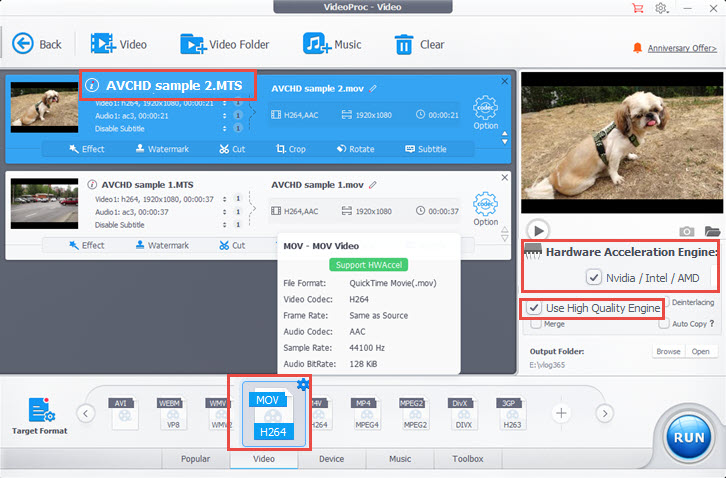This screenshot has width=726, height=478.
Task: Move AVCHD sample 1 up in list
Action: pos(505,229)
